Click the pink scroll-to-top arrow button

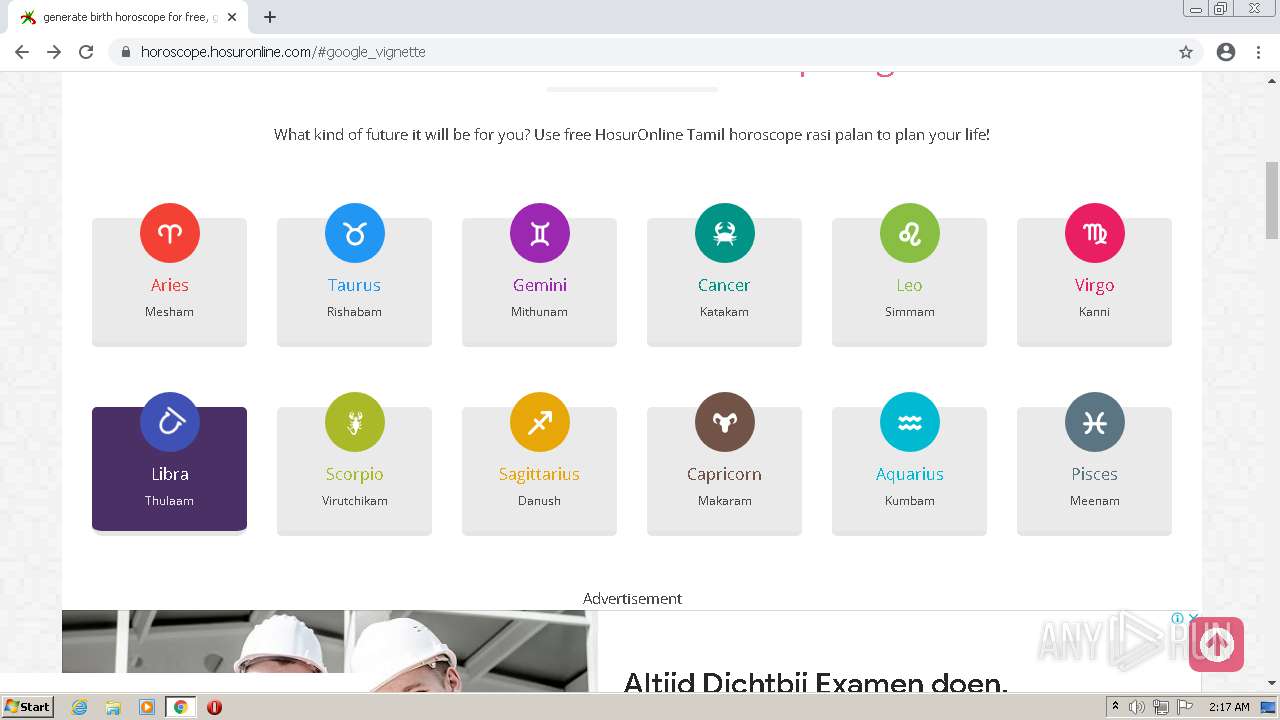[x=1216, y=644]
